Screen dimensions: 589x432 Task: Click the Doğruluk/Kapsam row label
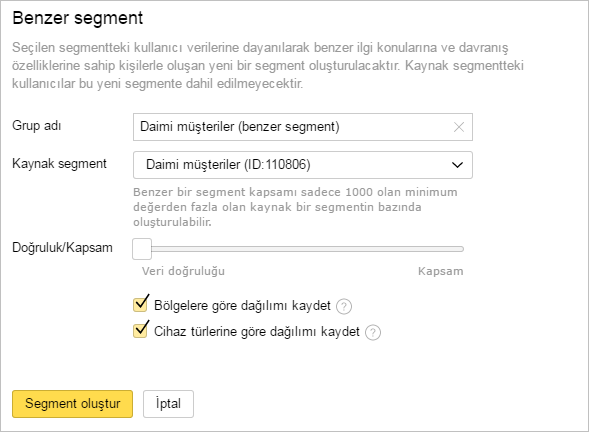click(x=62, y=248)
